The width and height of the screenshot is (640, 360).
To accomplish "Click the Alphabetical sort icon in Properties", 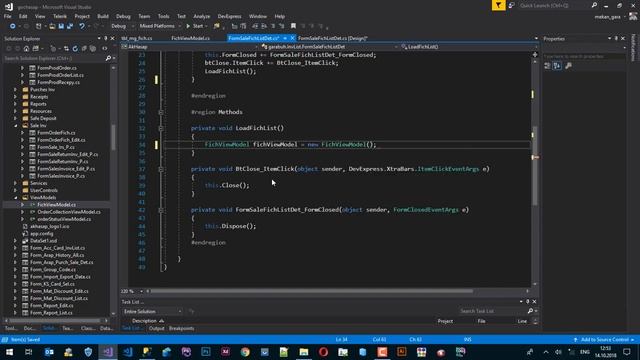I will coord(557,66).
